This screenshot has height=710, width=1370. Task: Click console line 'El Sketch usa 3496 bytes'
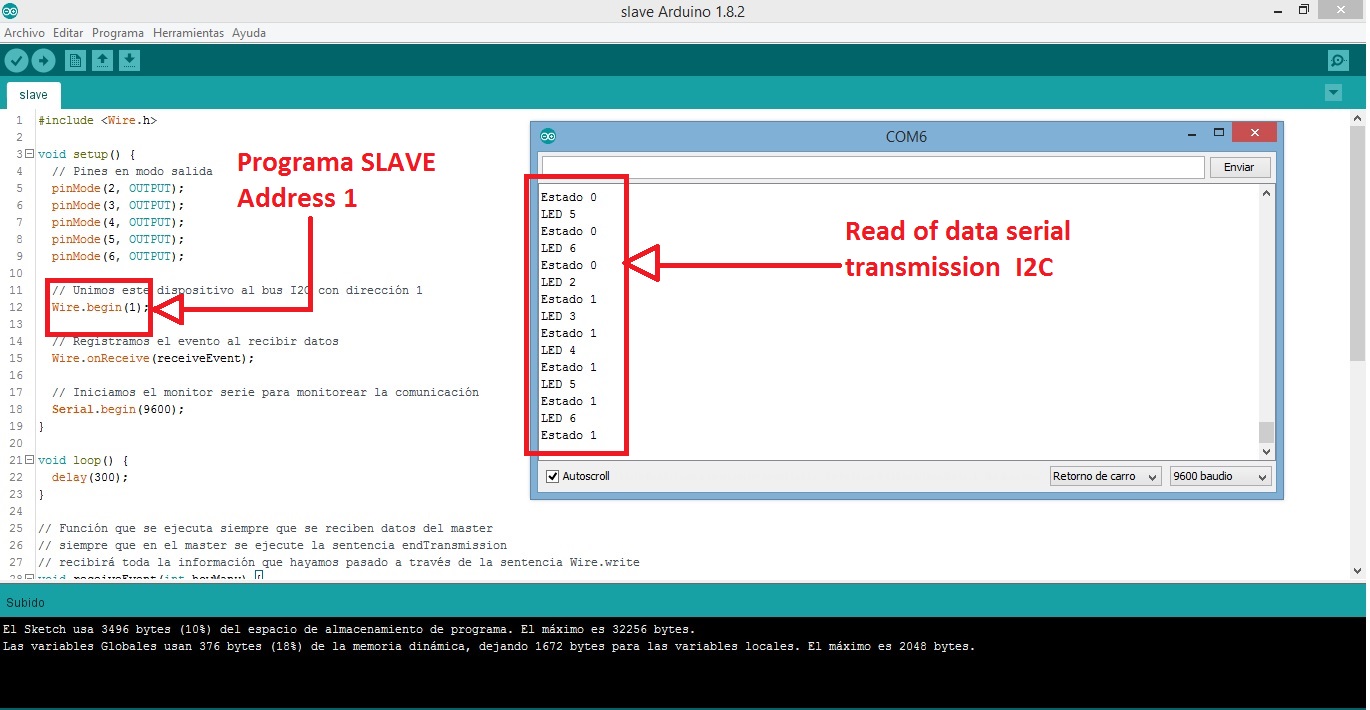349,629
